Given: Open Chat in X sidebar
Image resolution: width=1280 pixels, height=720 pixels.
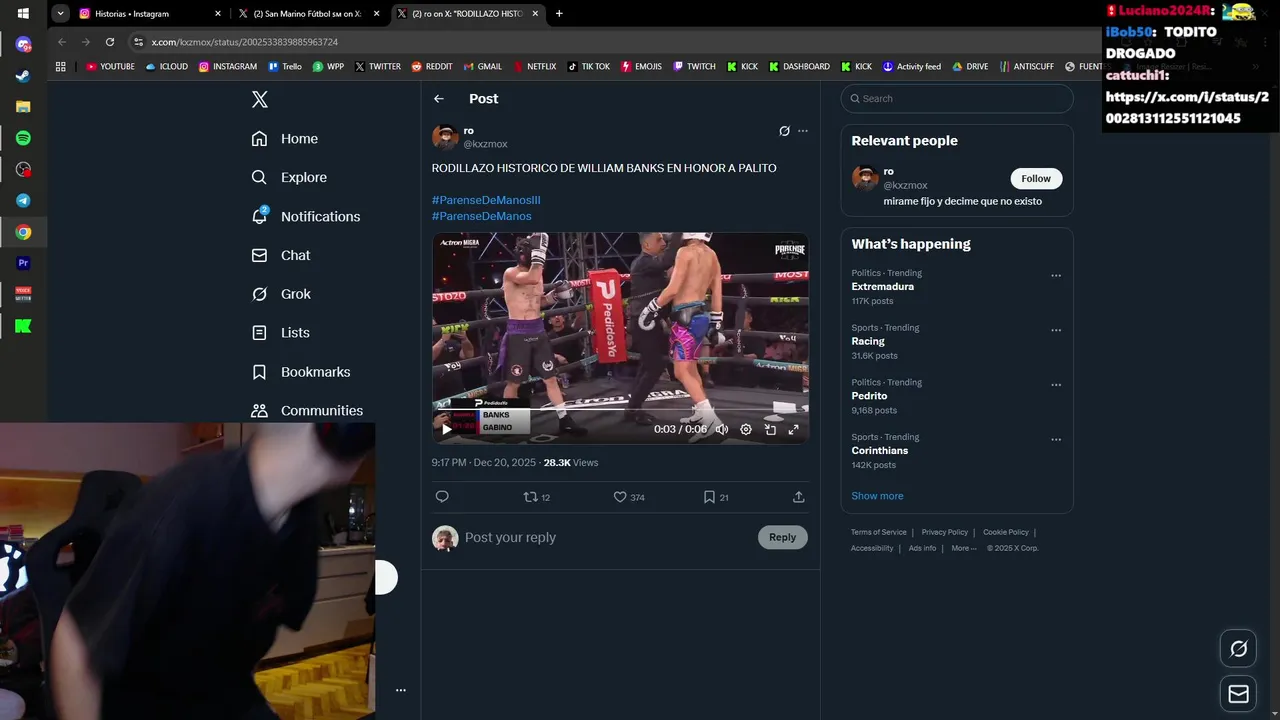Looking at the screenshot, I should pyautogui.click(x=281, y=255).
